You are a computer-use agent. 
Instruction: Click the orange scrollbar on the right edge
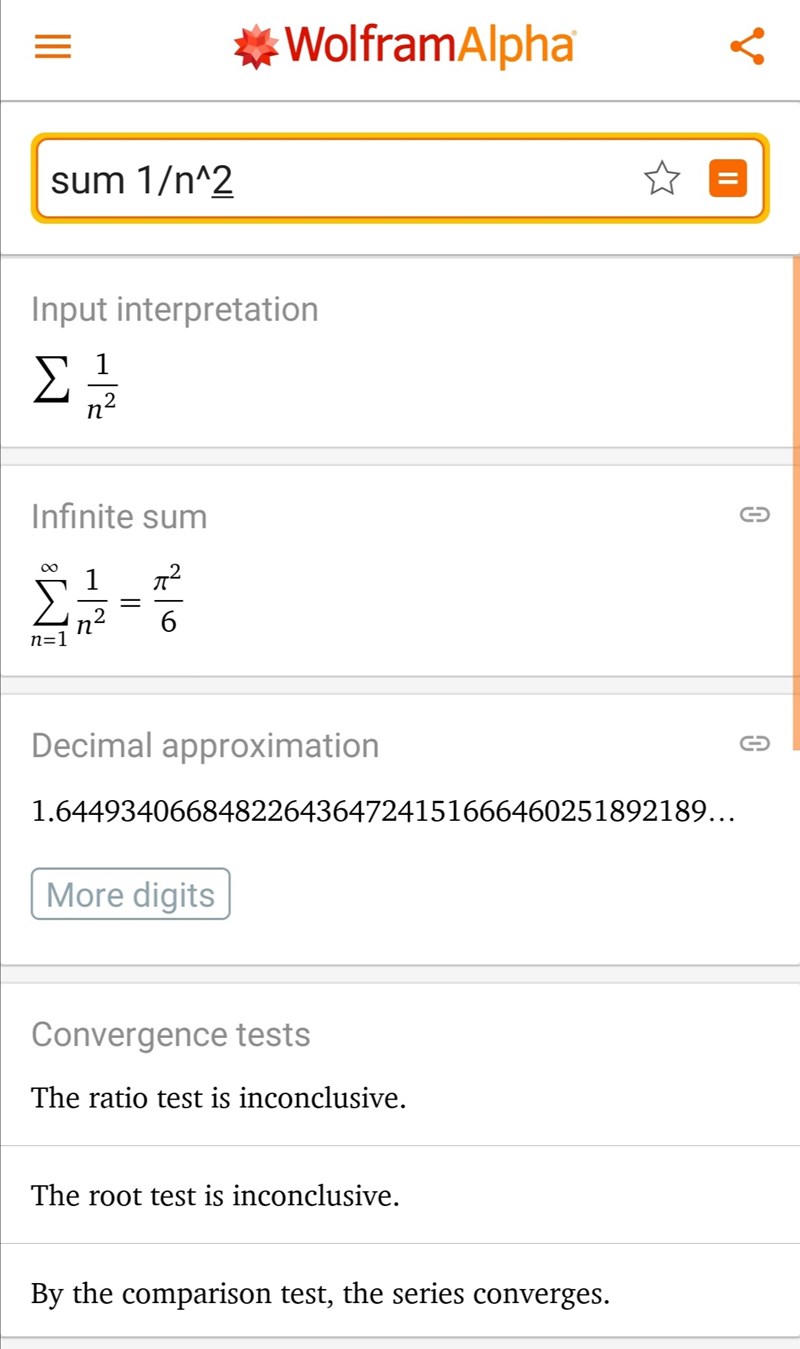coord(795,500)
